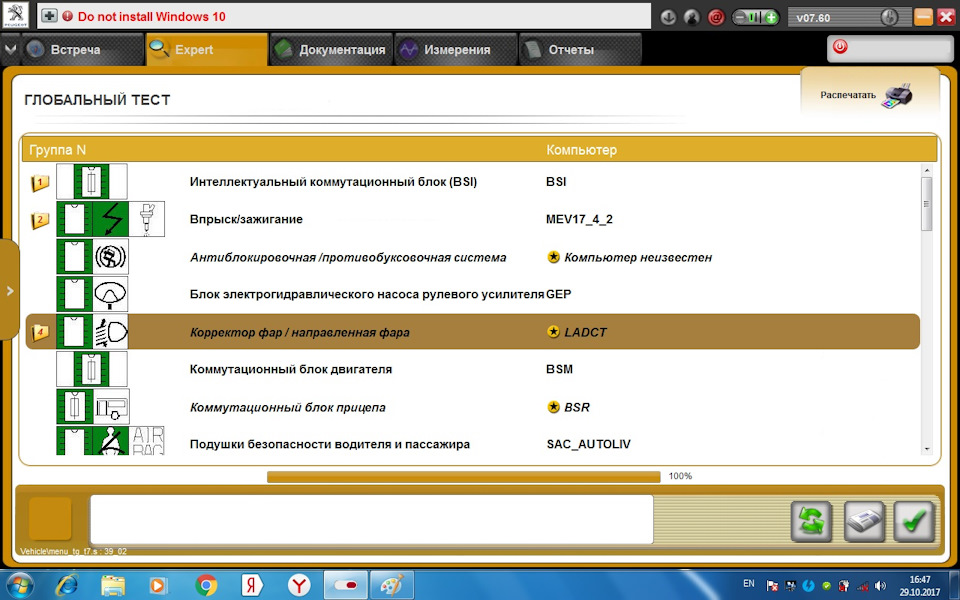Click the volume icon in system tray
This screenshot has height=600, width=960.
pyautogui.click(x=880, y=585)
